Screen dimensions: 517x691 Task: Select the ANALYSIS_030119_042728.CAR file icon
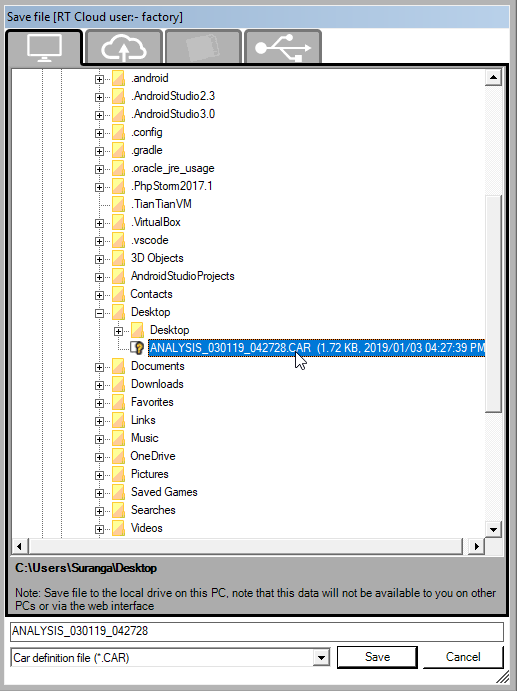coord(138,348)
